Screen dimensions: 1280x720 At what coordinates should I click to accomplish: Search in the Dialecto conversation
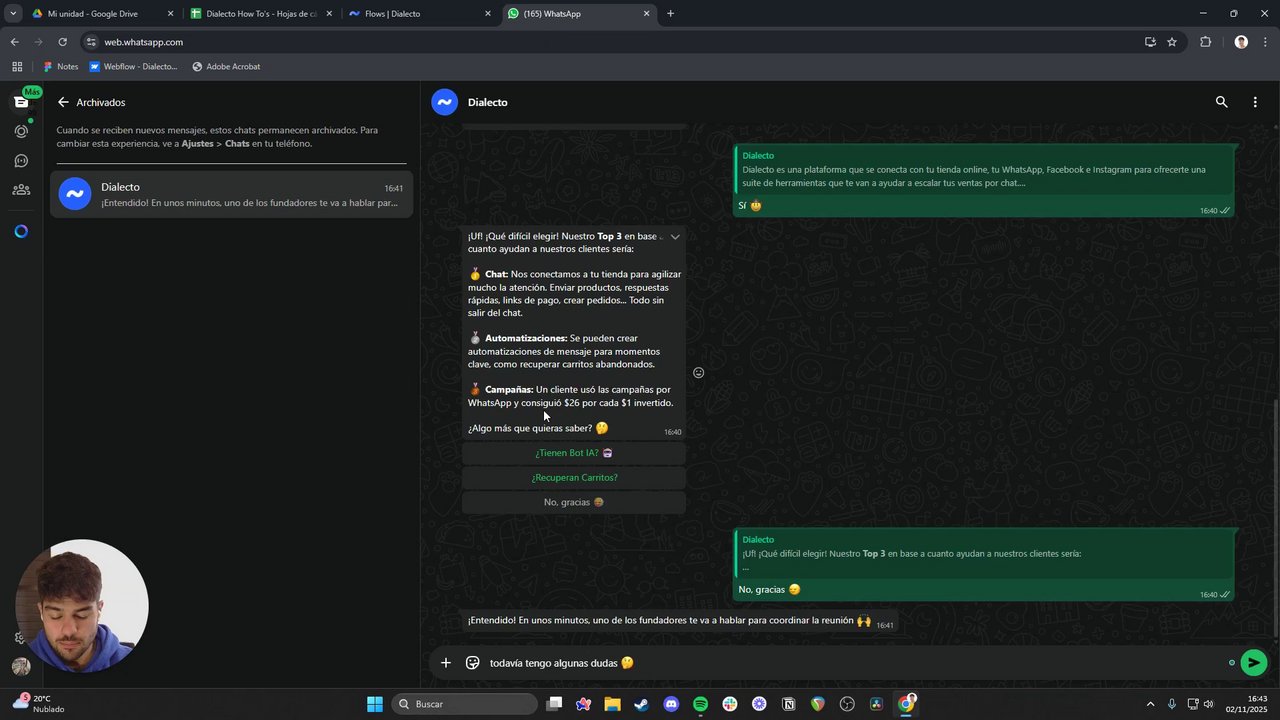[1221, 102]
